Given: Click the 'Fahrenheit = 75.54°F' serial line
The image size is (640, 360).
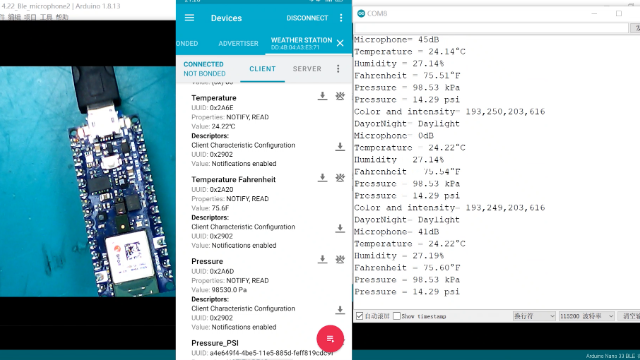Looking at the screenshot, I should click(407, 171).
